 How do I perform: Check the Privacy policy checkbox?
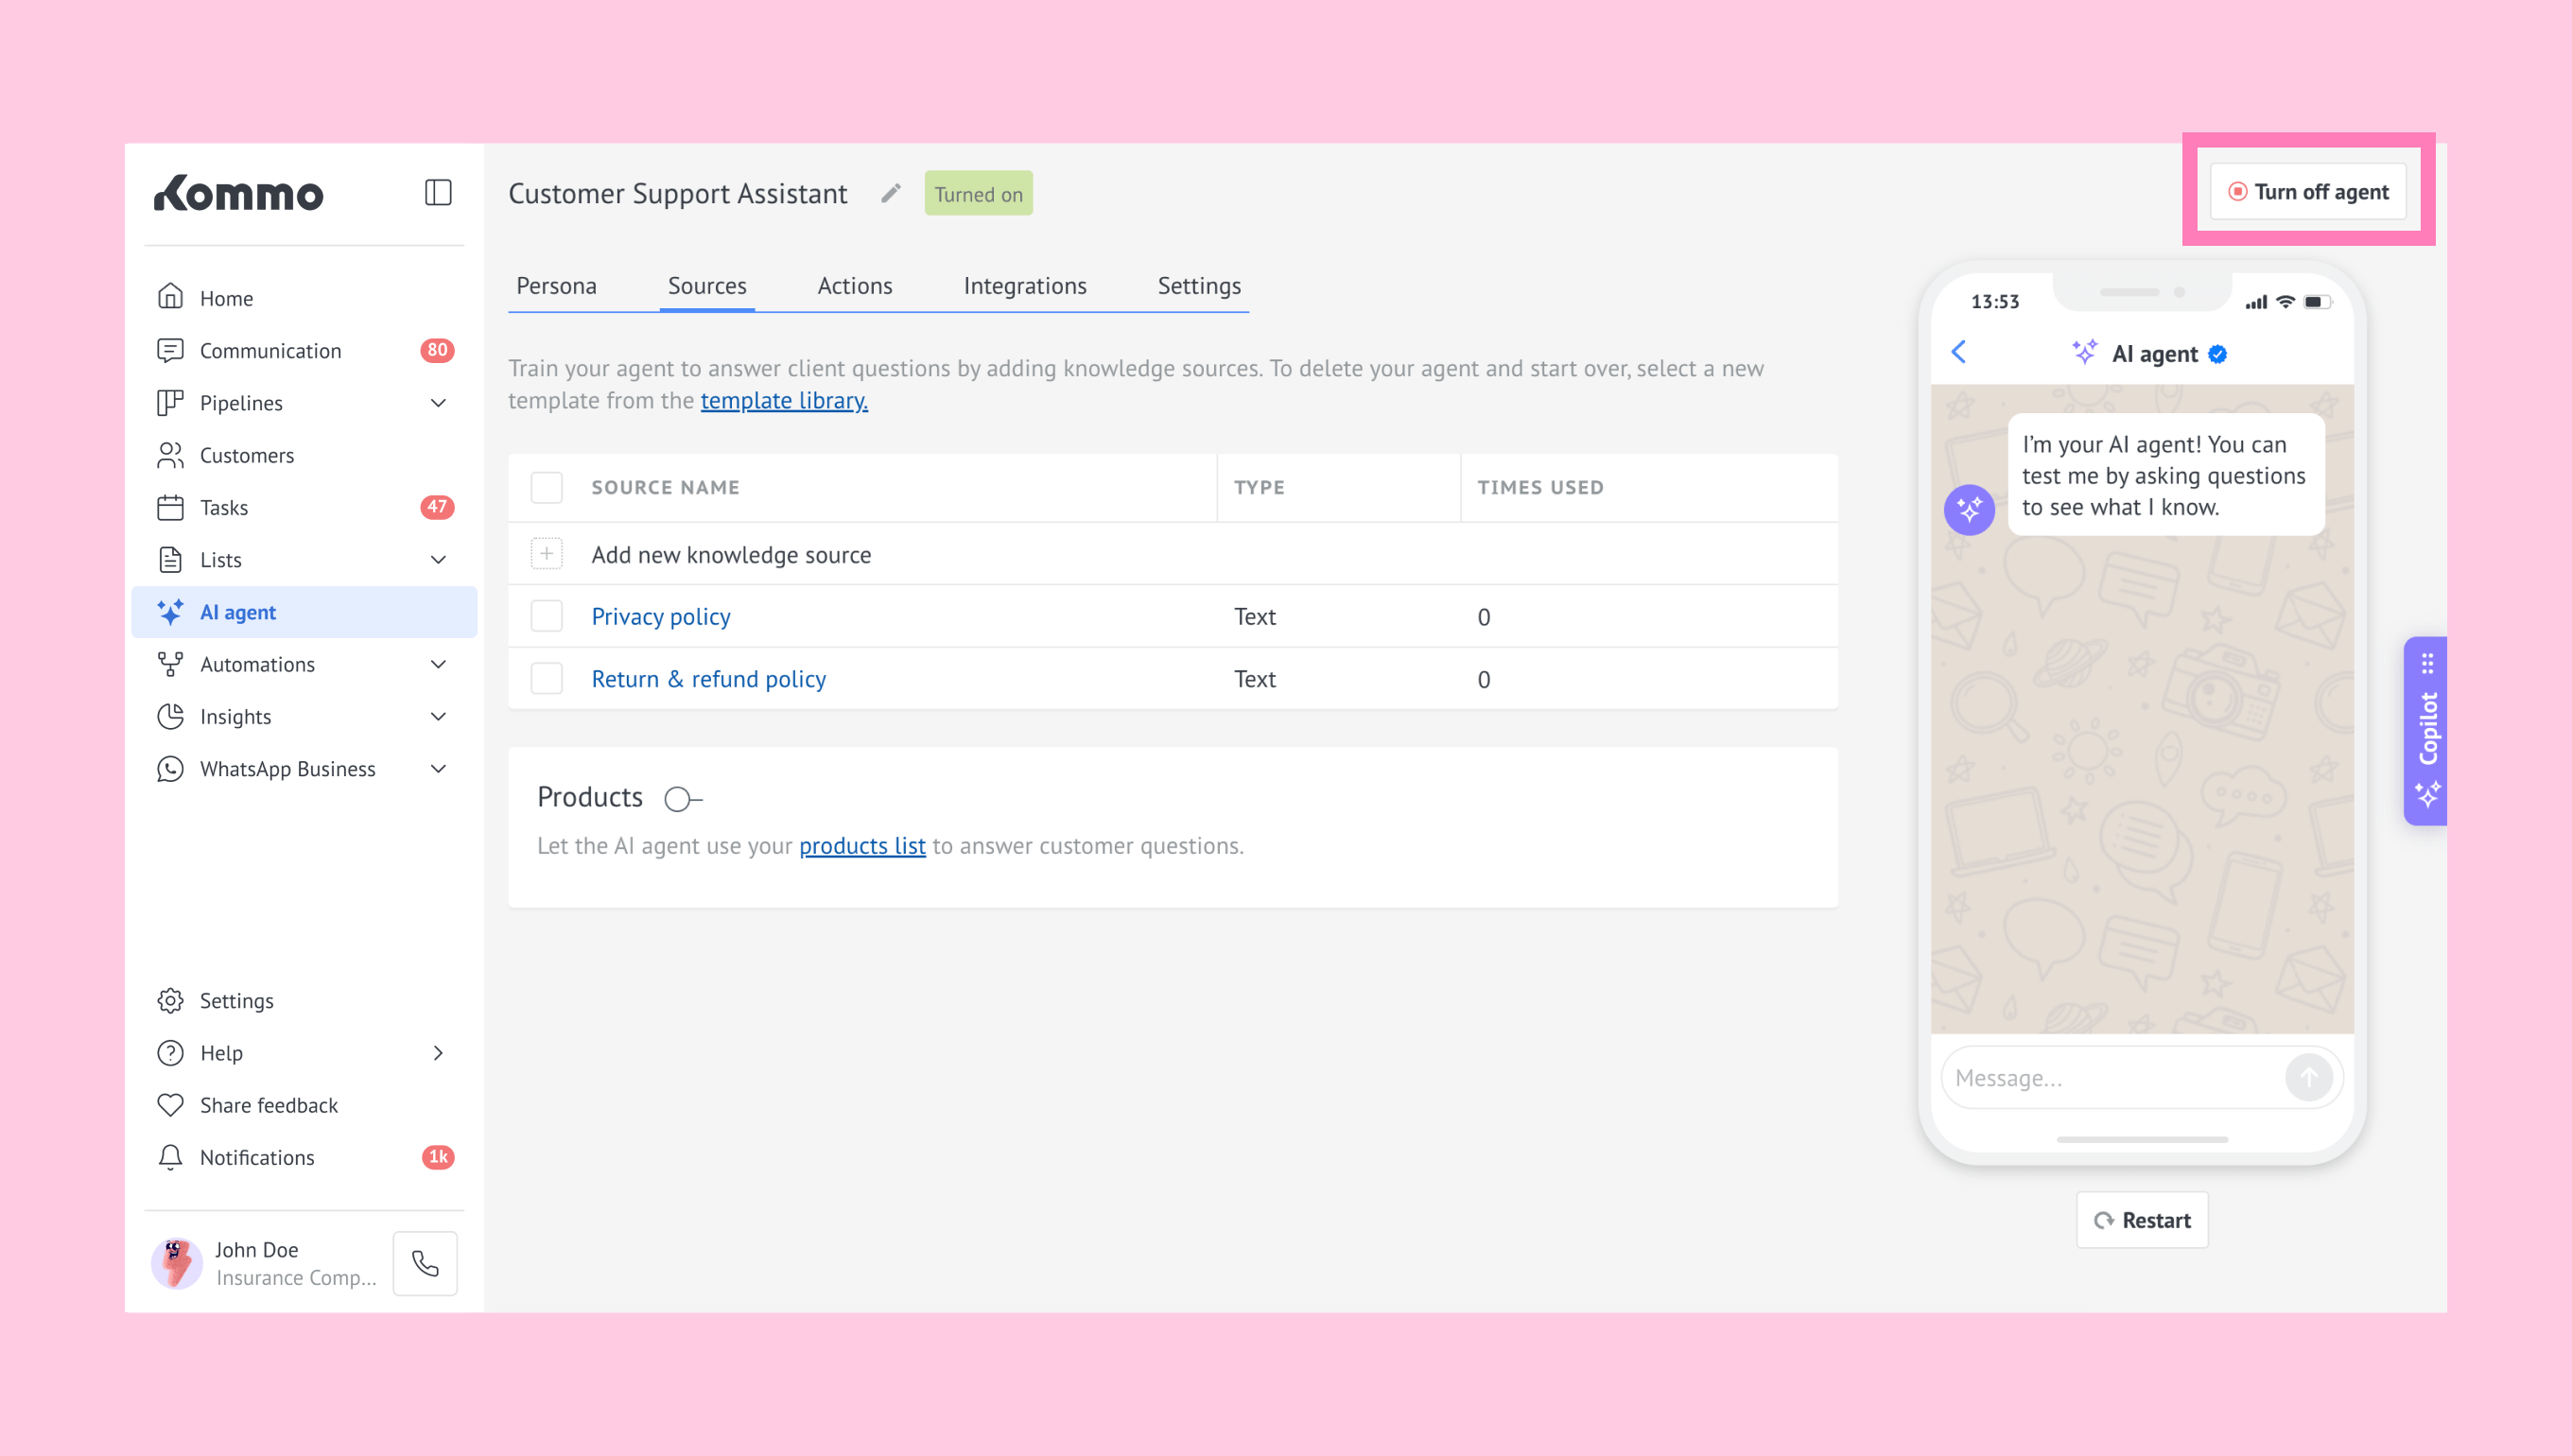click(547, 616)
